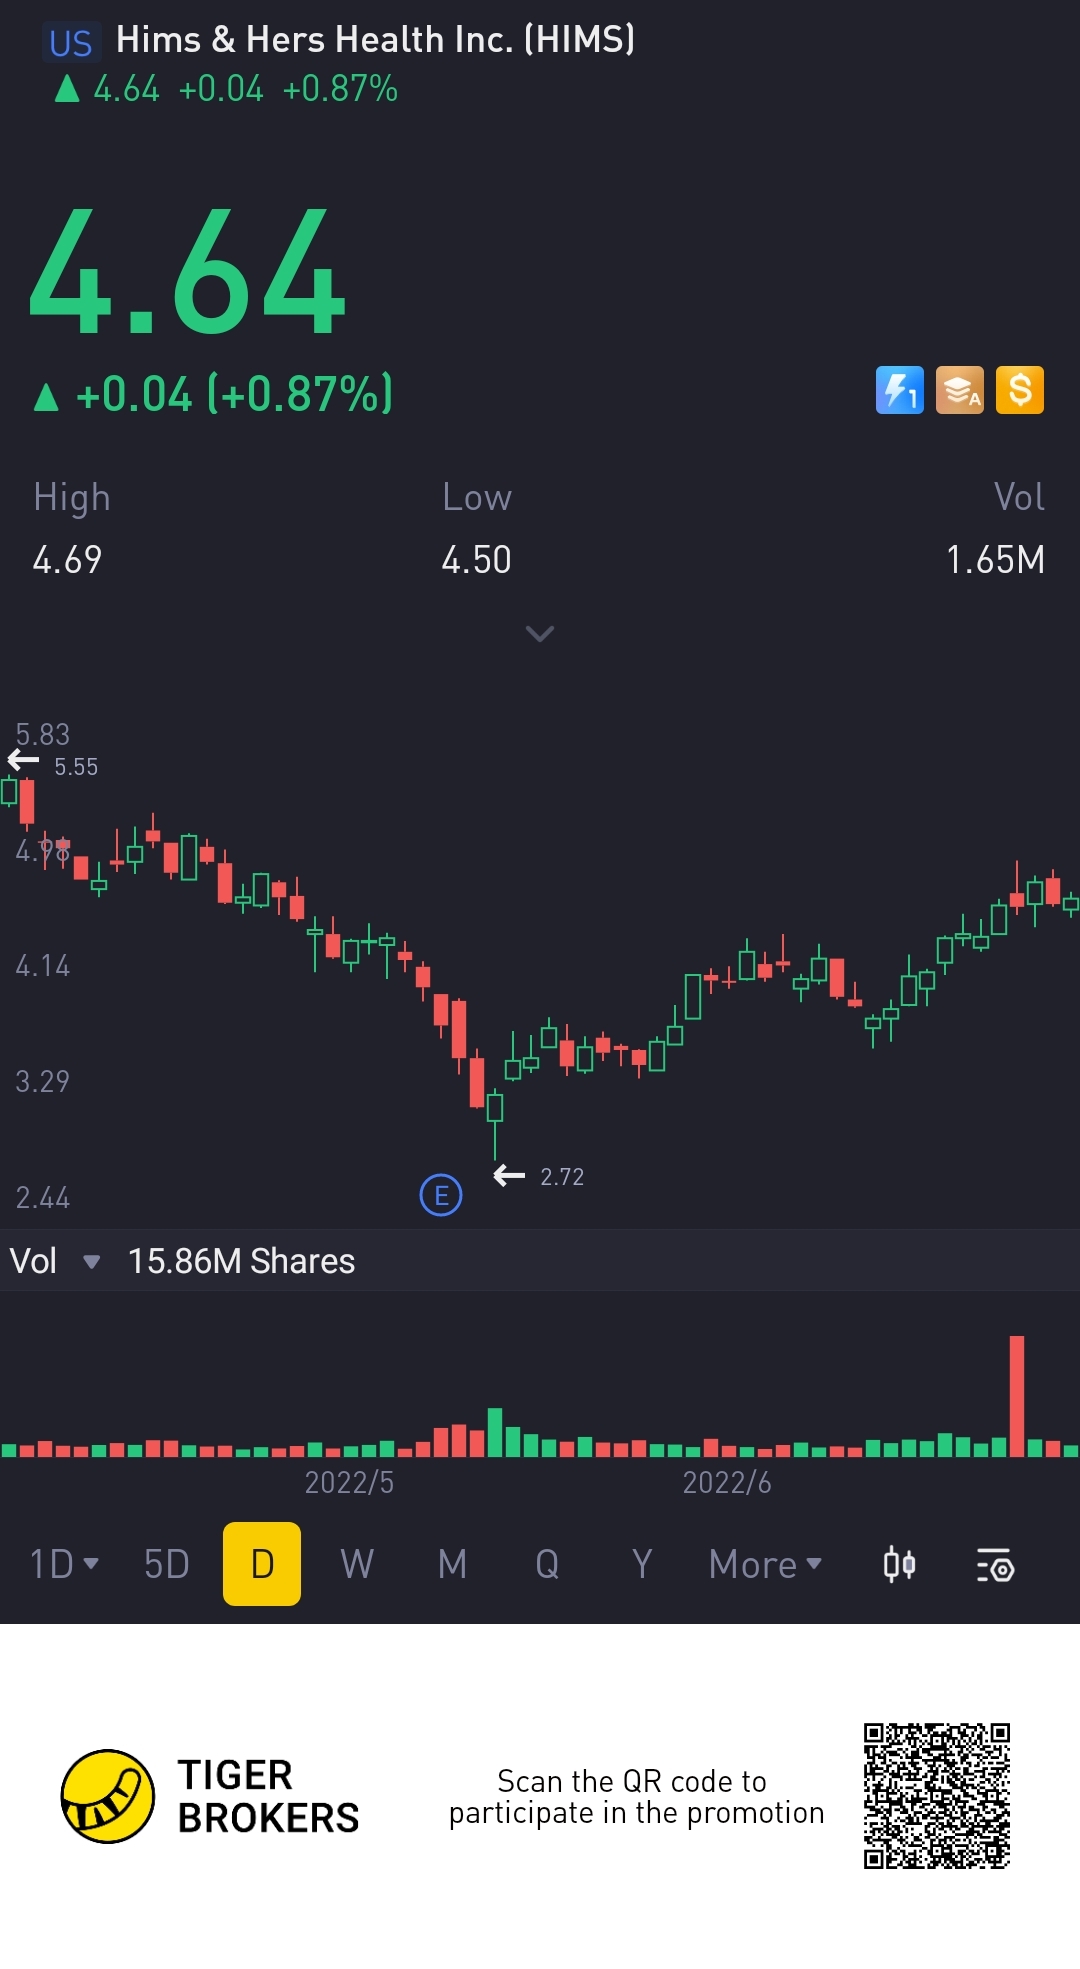
Task: Tap the tallest red volume bar
Action: tap(1017, 1396)
